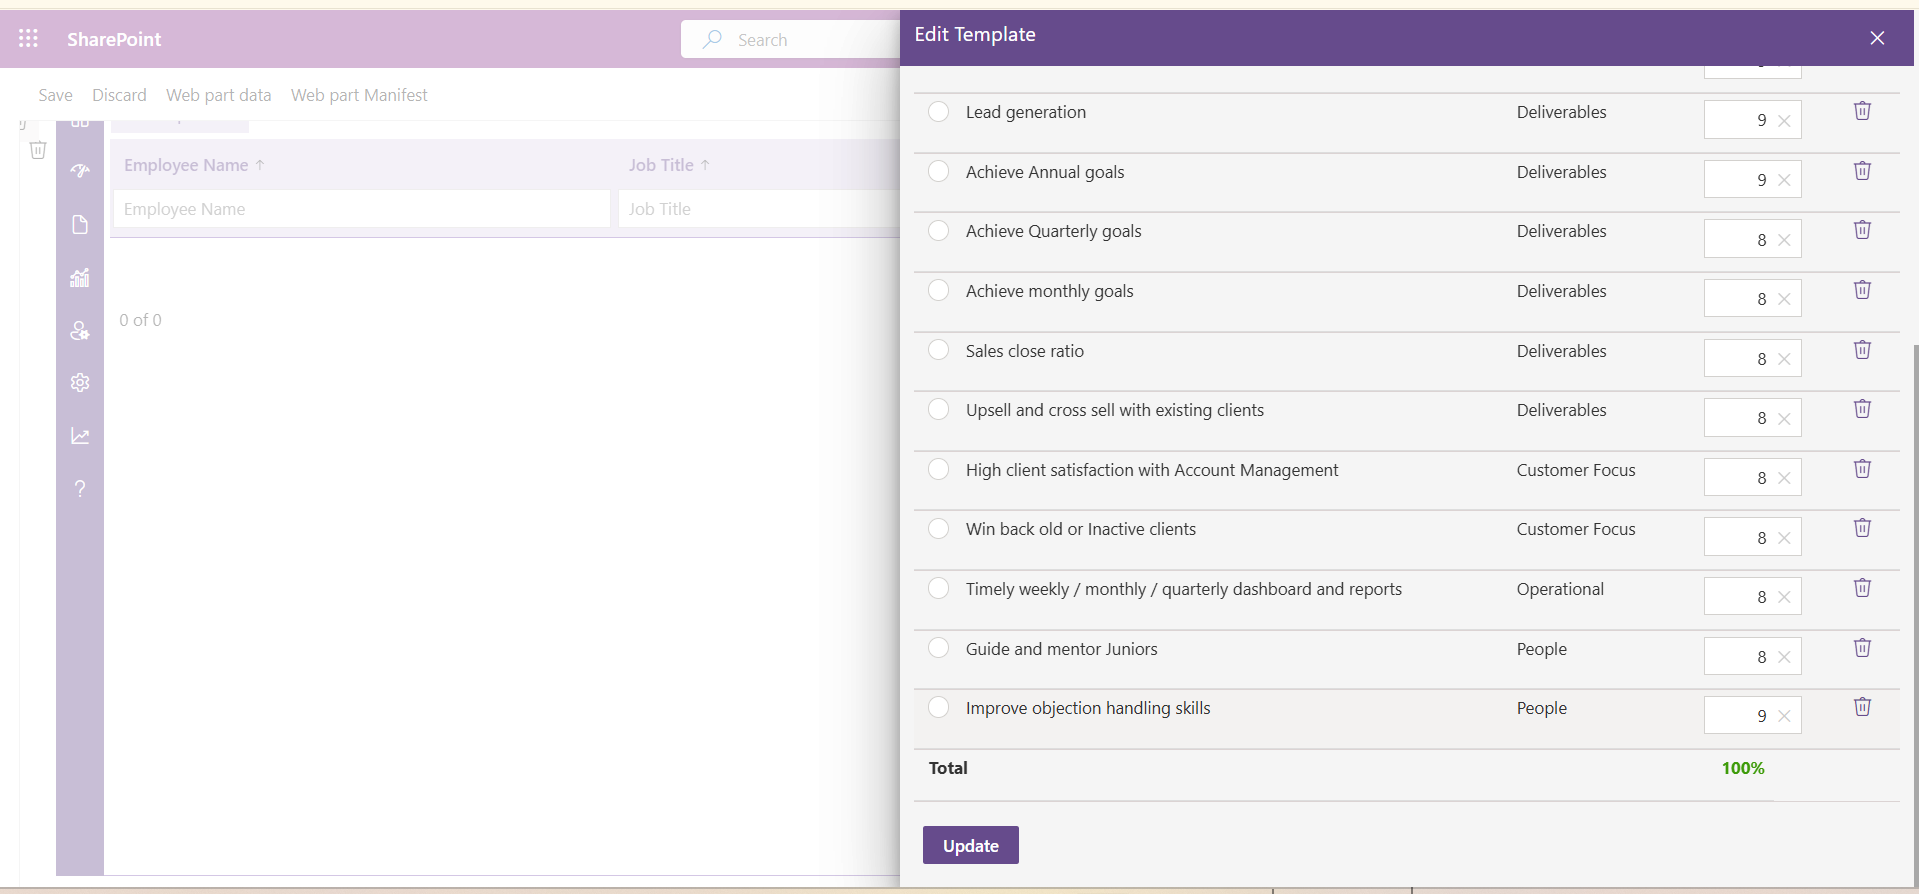Open the settings gear in sidebar
The height and width of the screenshot is (894, 1919).
coord(80,383)
